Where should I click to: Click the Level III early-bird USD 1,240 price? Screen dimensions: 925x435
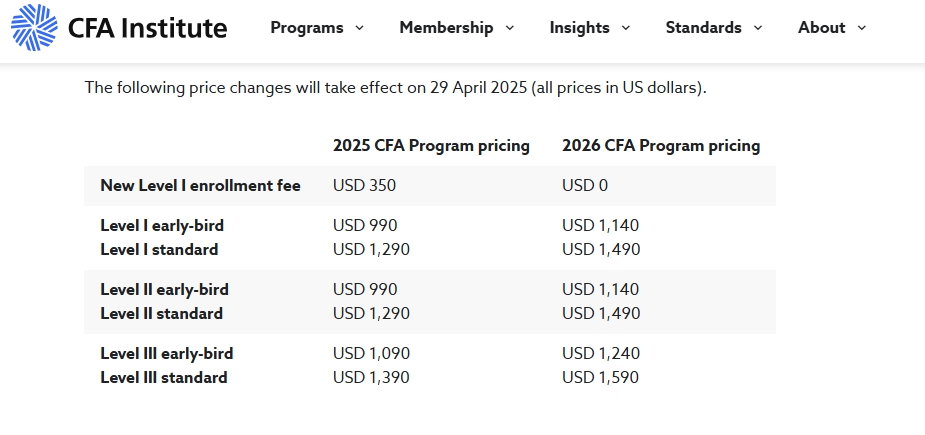tap(601, 354)
